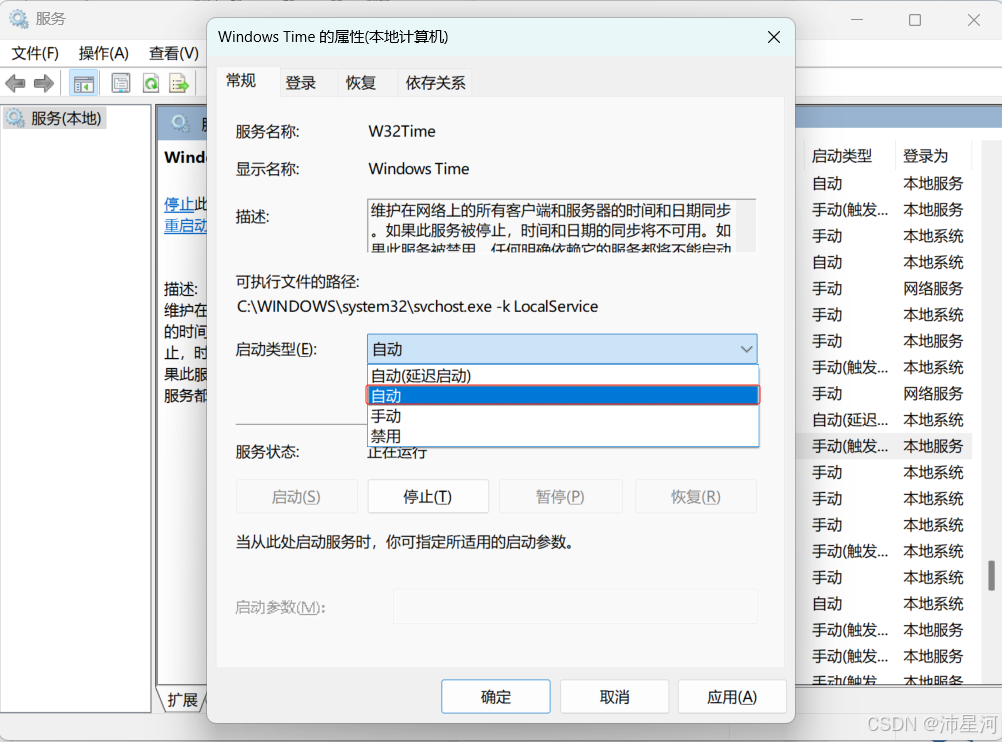The width and height of the screenshot is (1002, 742).
Task: Close the Windows Time properties dialog
Action: pos(773,37)
